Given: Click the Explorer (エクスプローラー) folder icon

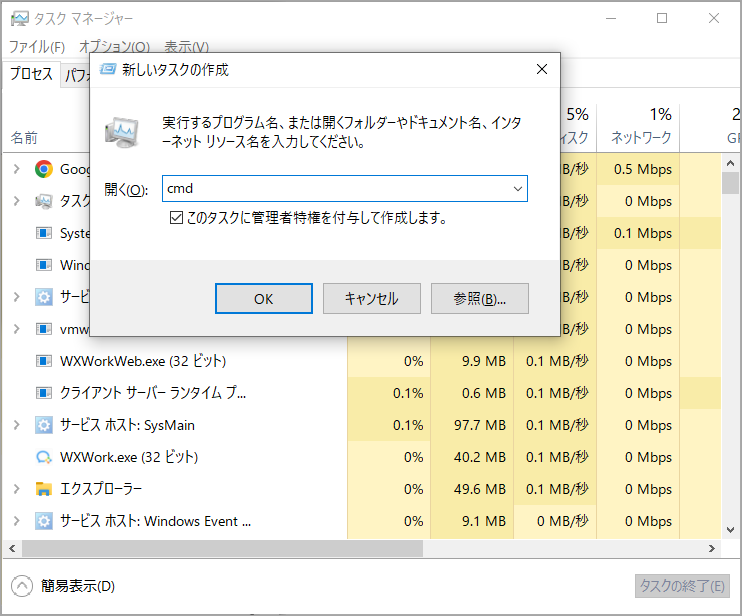Looking at the screenshot, I should (x=44, y=489).
